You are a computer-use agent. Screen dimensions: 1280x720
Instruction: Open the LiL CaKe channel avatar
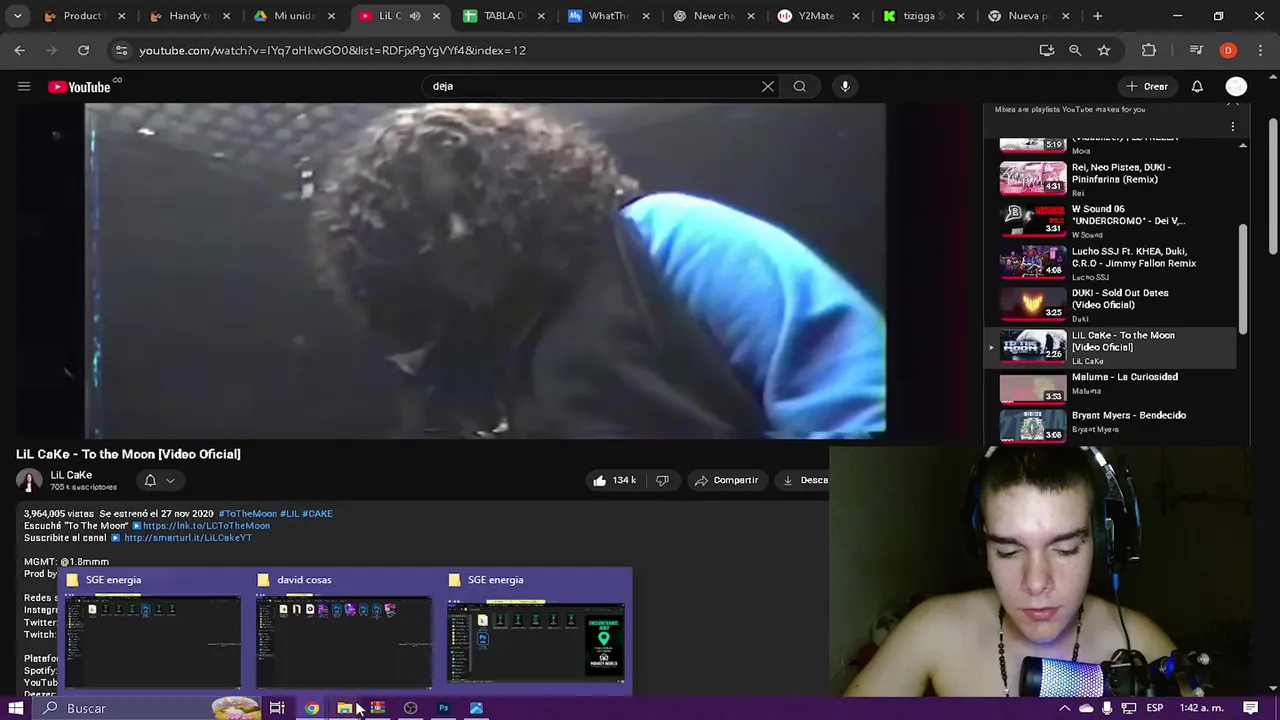tap(29, 481)
